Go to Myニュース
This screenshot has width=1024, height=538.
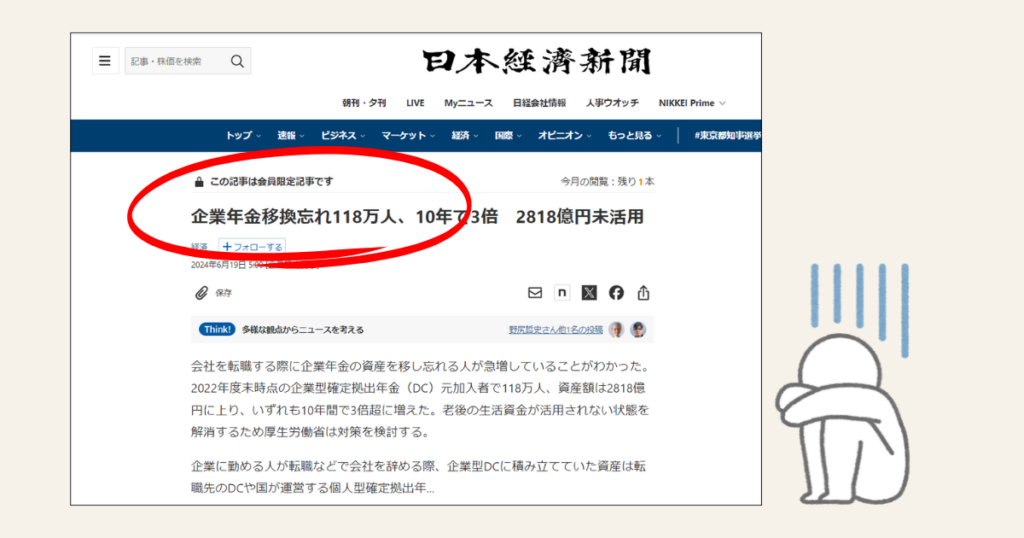click(x=468, y=103)
